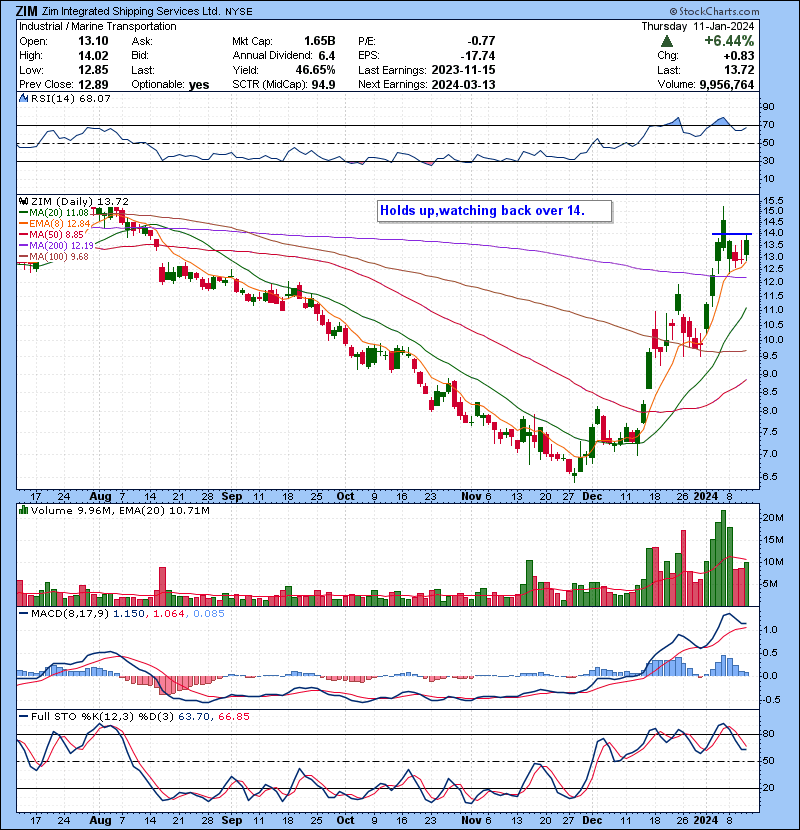The height and width of the screenshot is (830, 800).
Task: Click the tallest green volume bar in January
Action: tap(723, 558)
